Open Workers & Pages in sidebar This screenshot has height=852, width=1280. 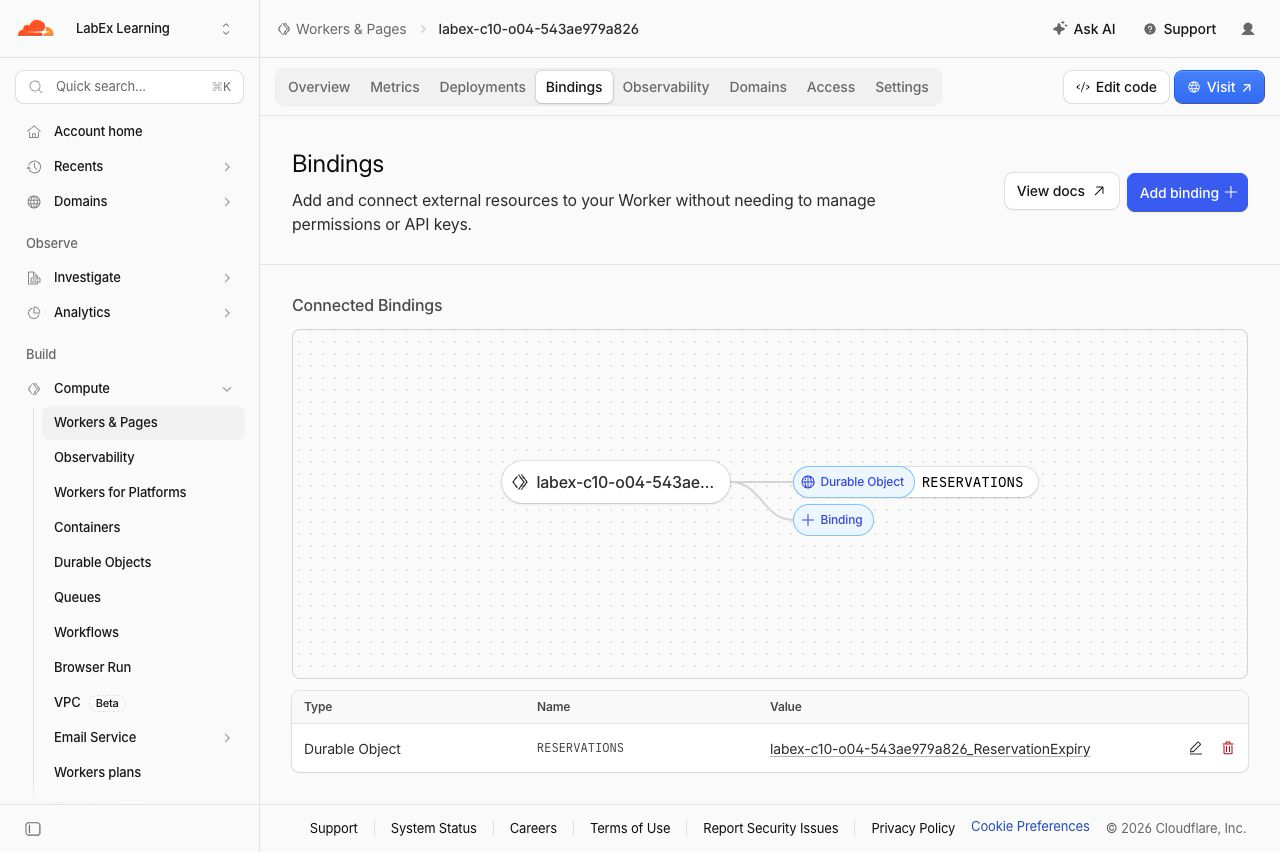click(143, 422)
